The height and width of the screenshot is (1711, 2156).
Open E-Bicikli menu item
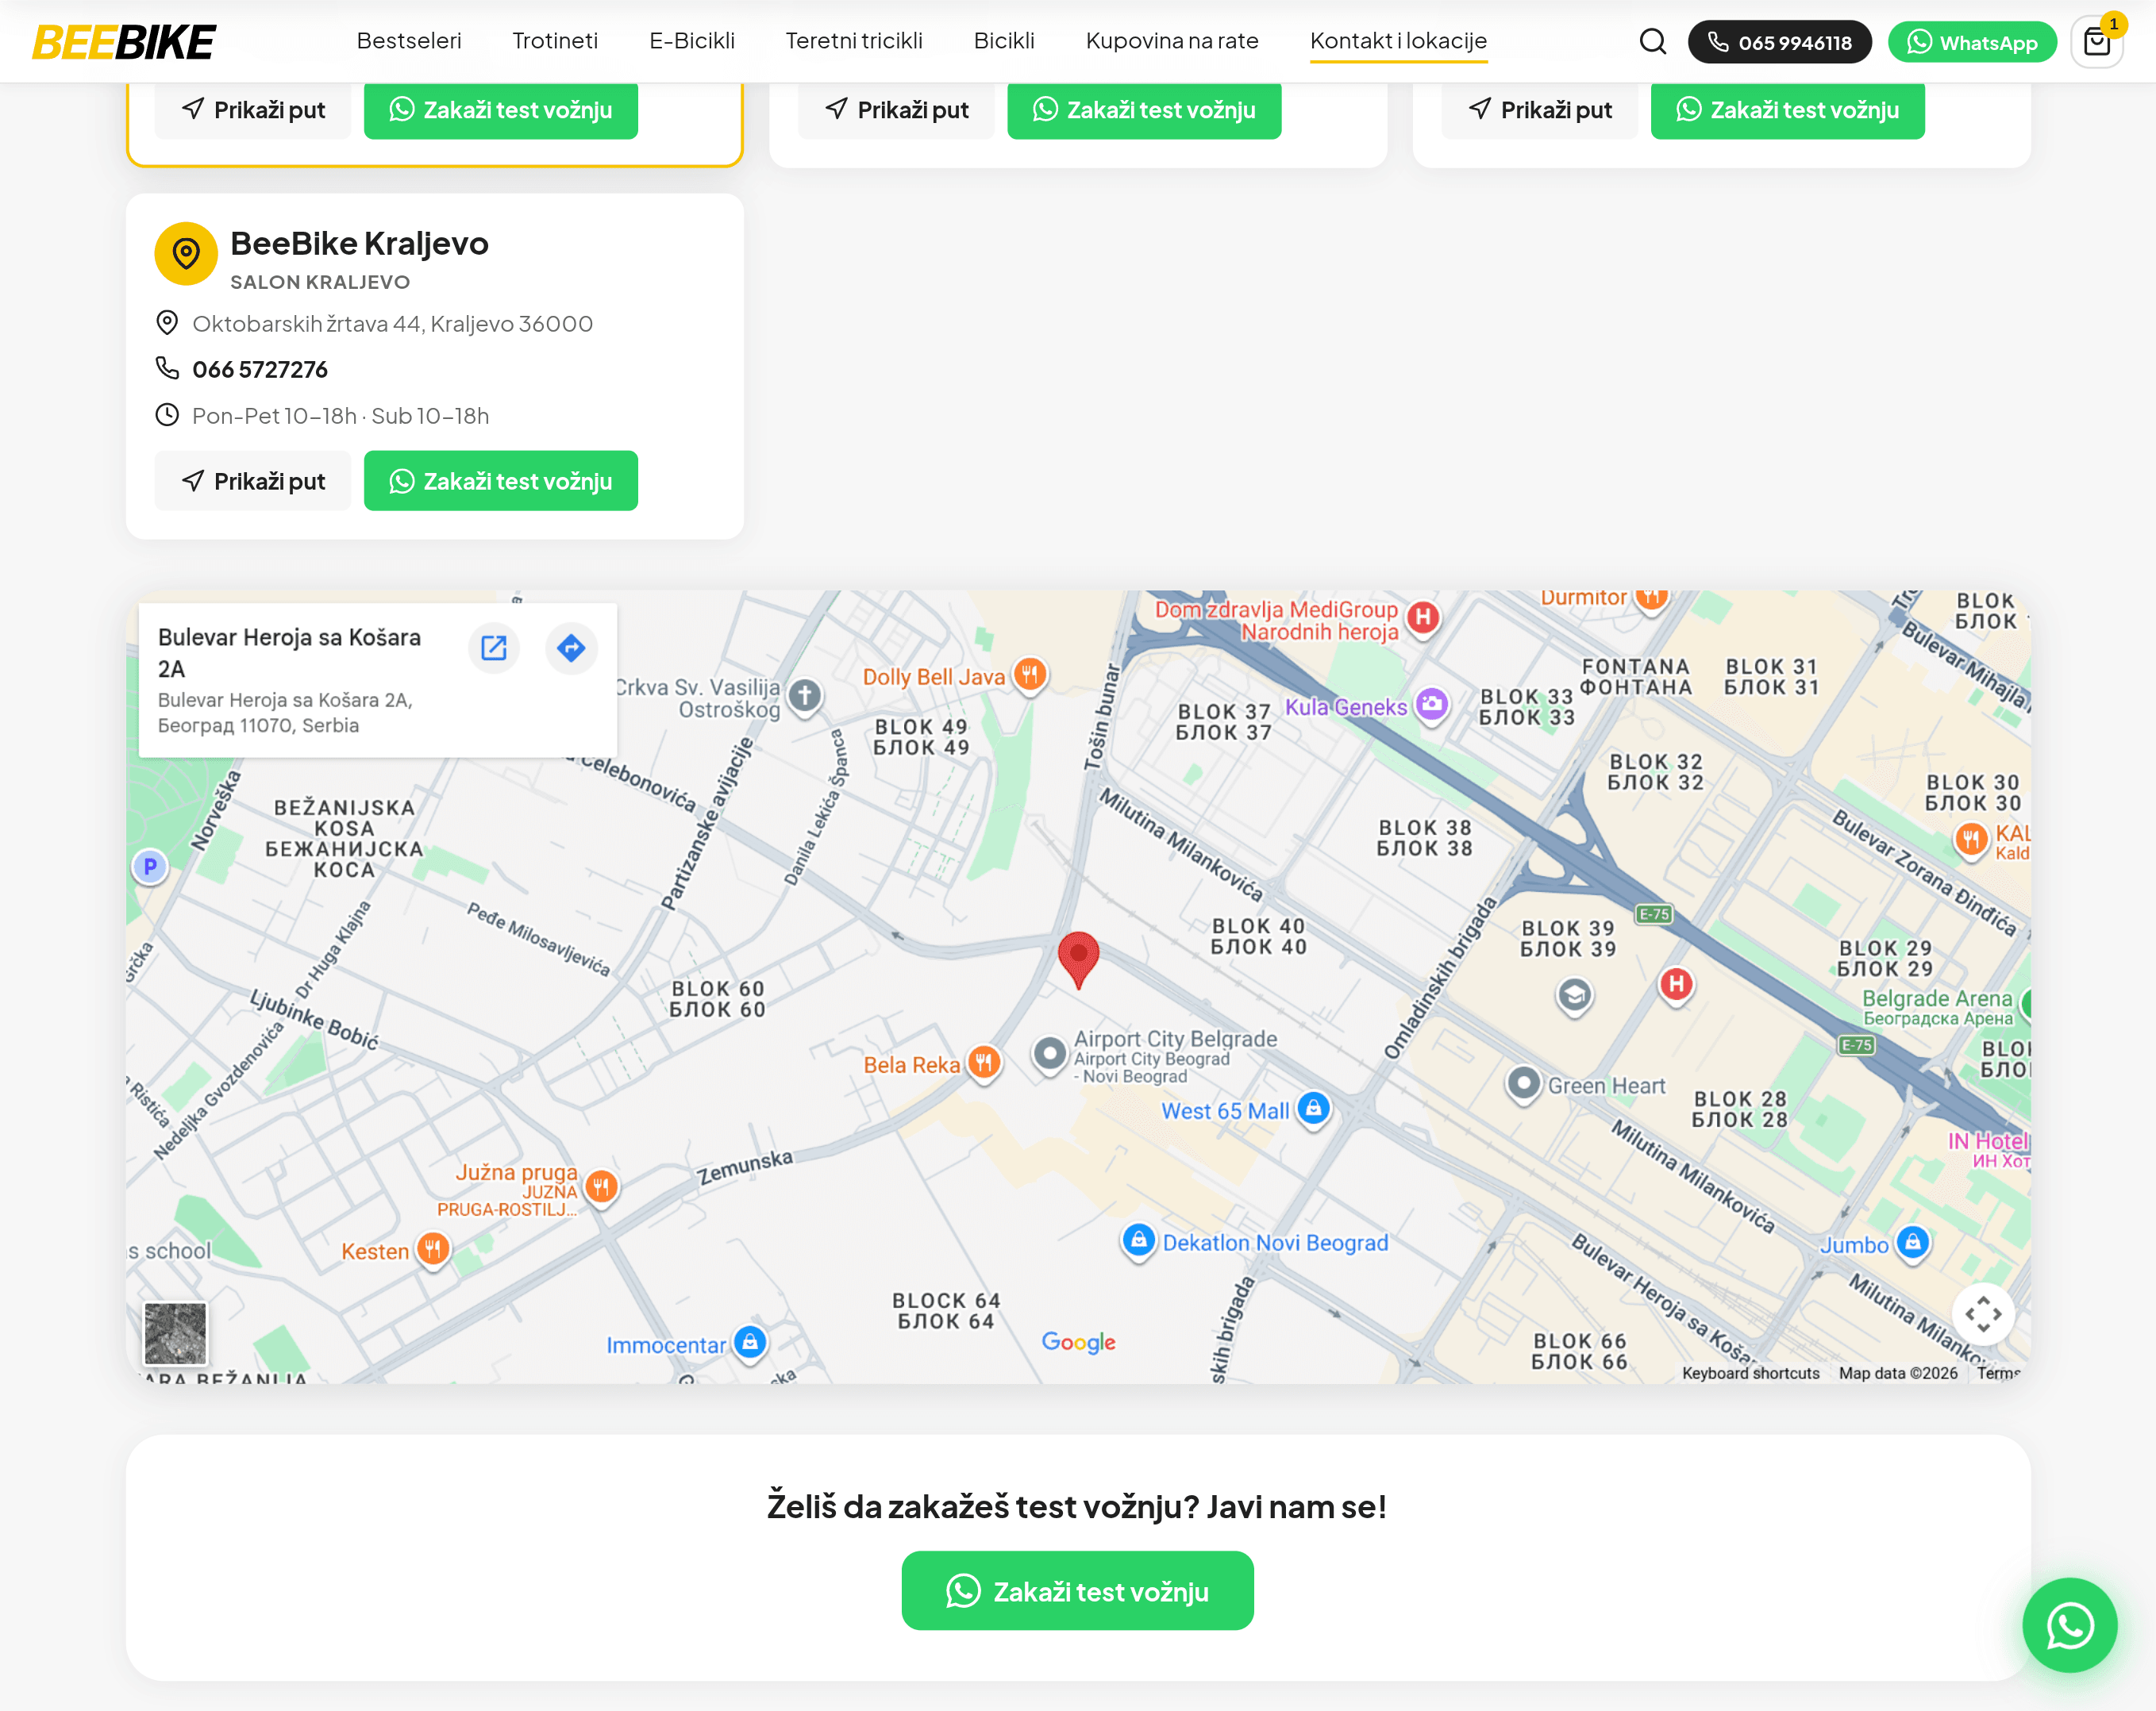pos(691,41)
